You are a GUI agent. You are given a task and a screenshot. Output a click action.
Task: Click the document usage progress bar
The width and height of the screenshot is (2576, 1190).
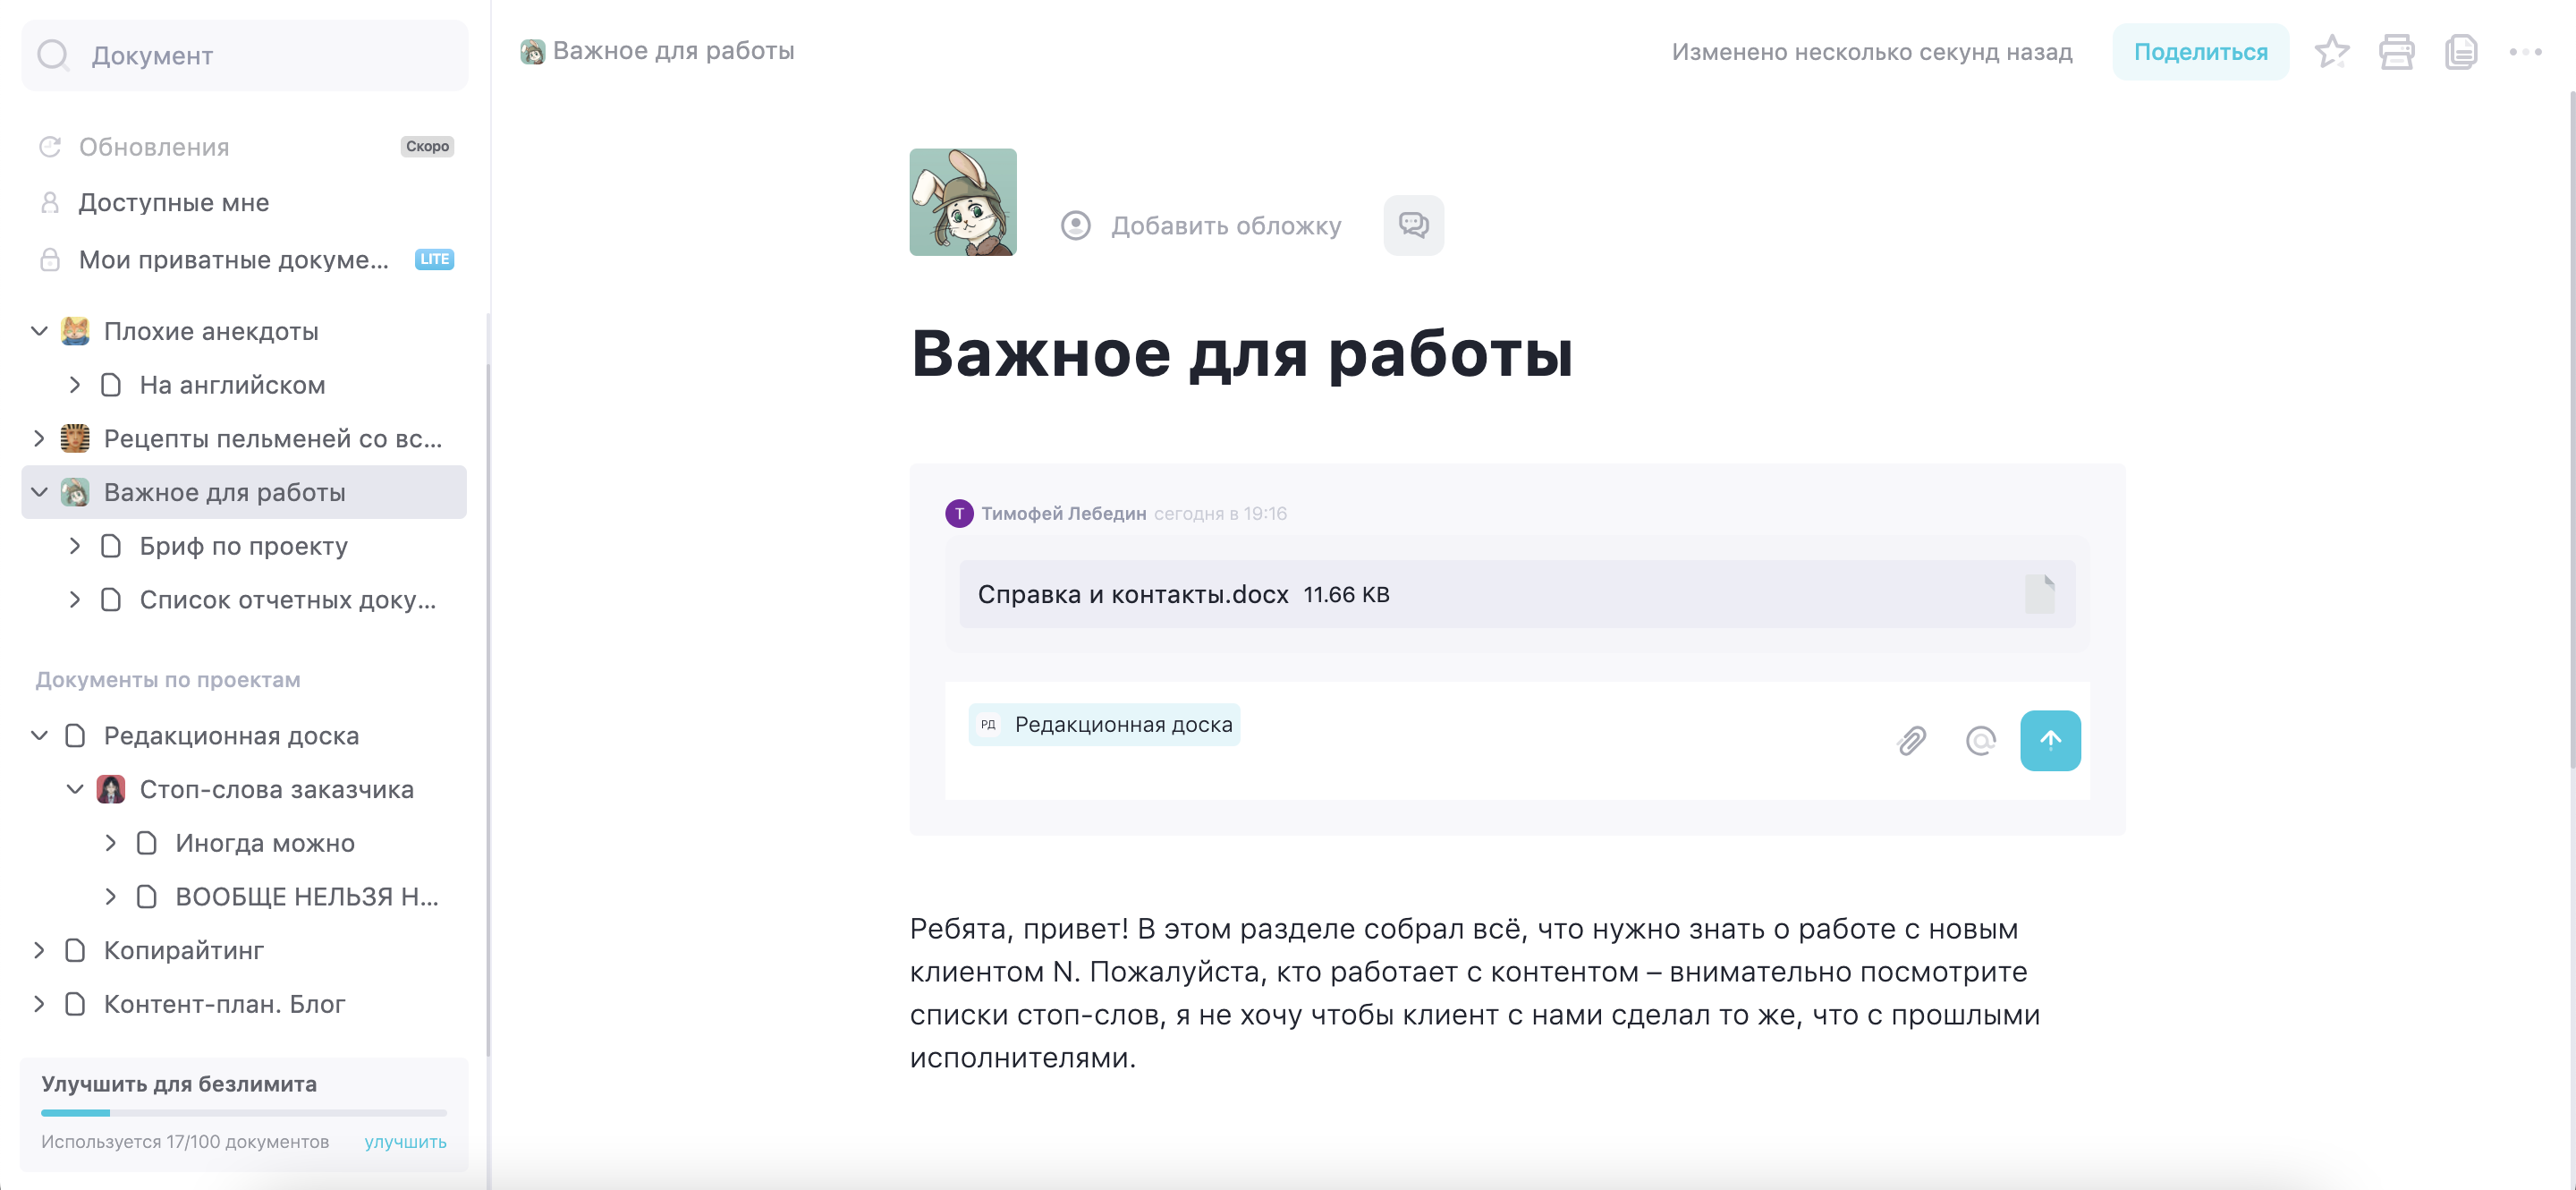243,1112
